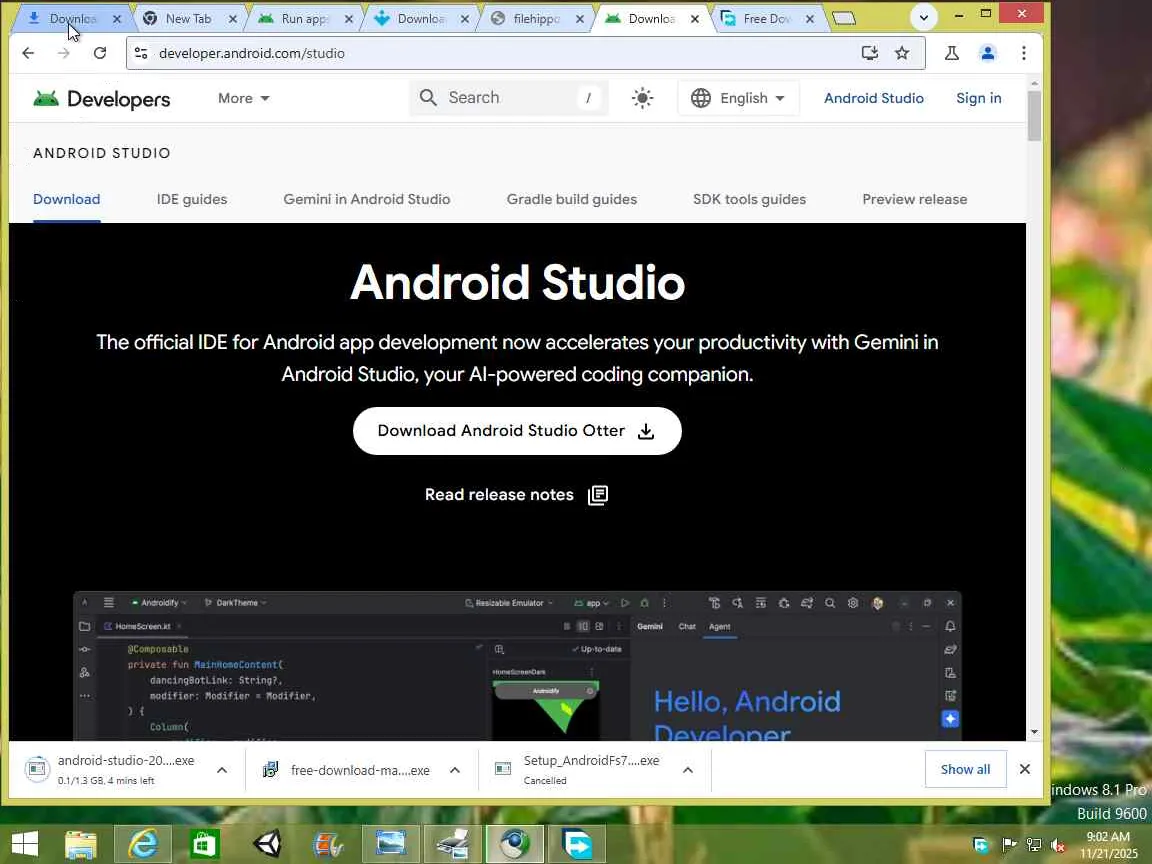The image size is (1152, 864).
Task: Switch to the New Tab browser tab
Action: [187, 19]
